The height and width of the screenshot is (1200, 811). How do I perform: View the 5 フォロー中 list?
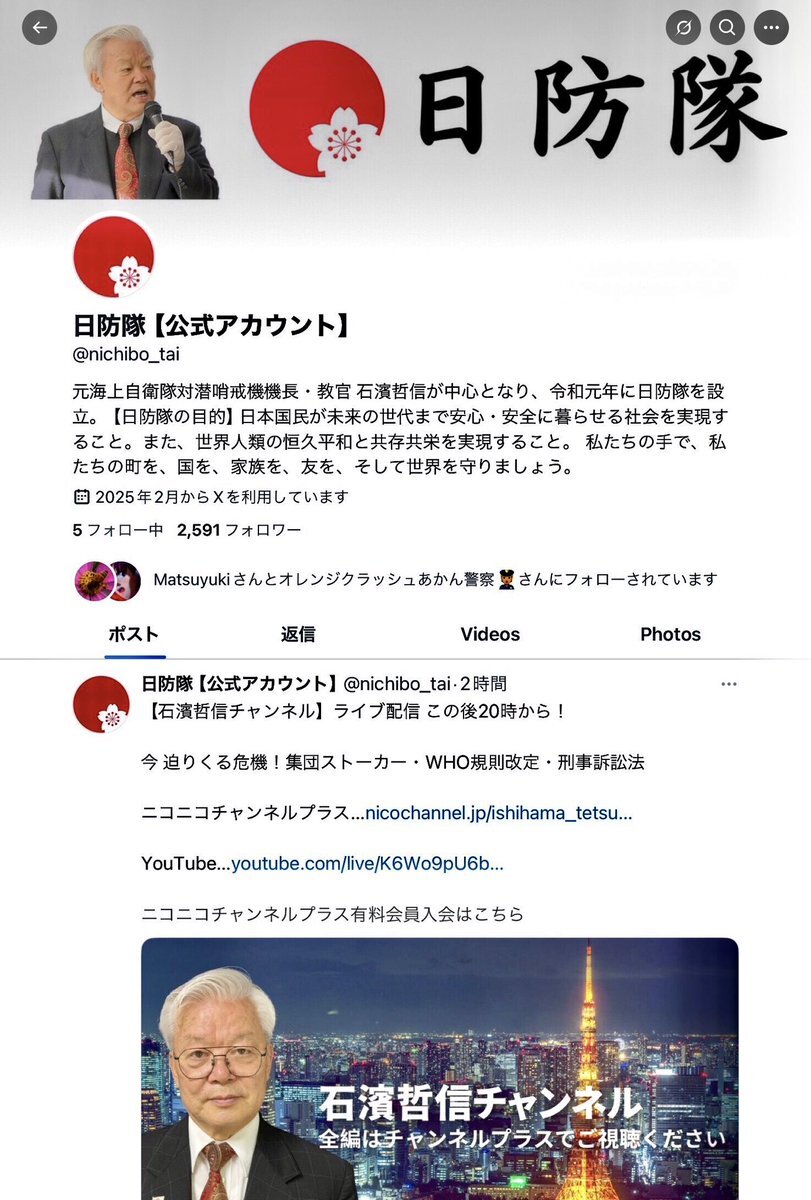118,530
